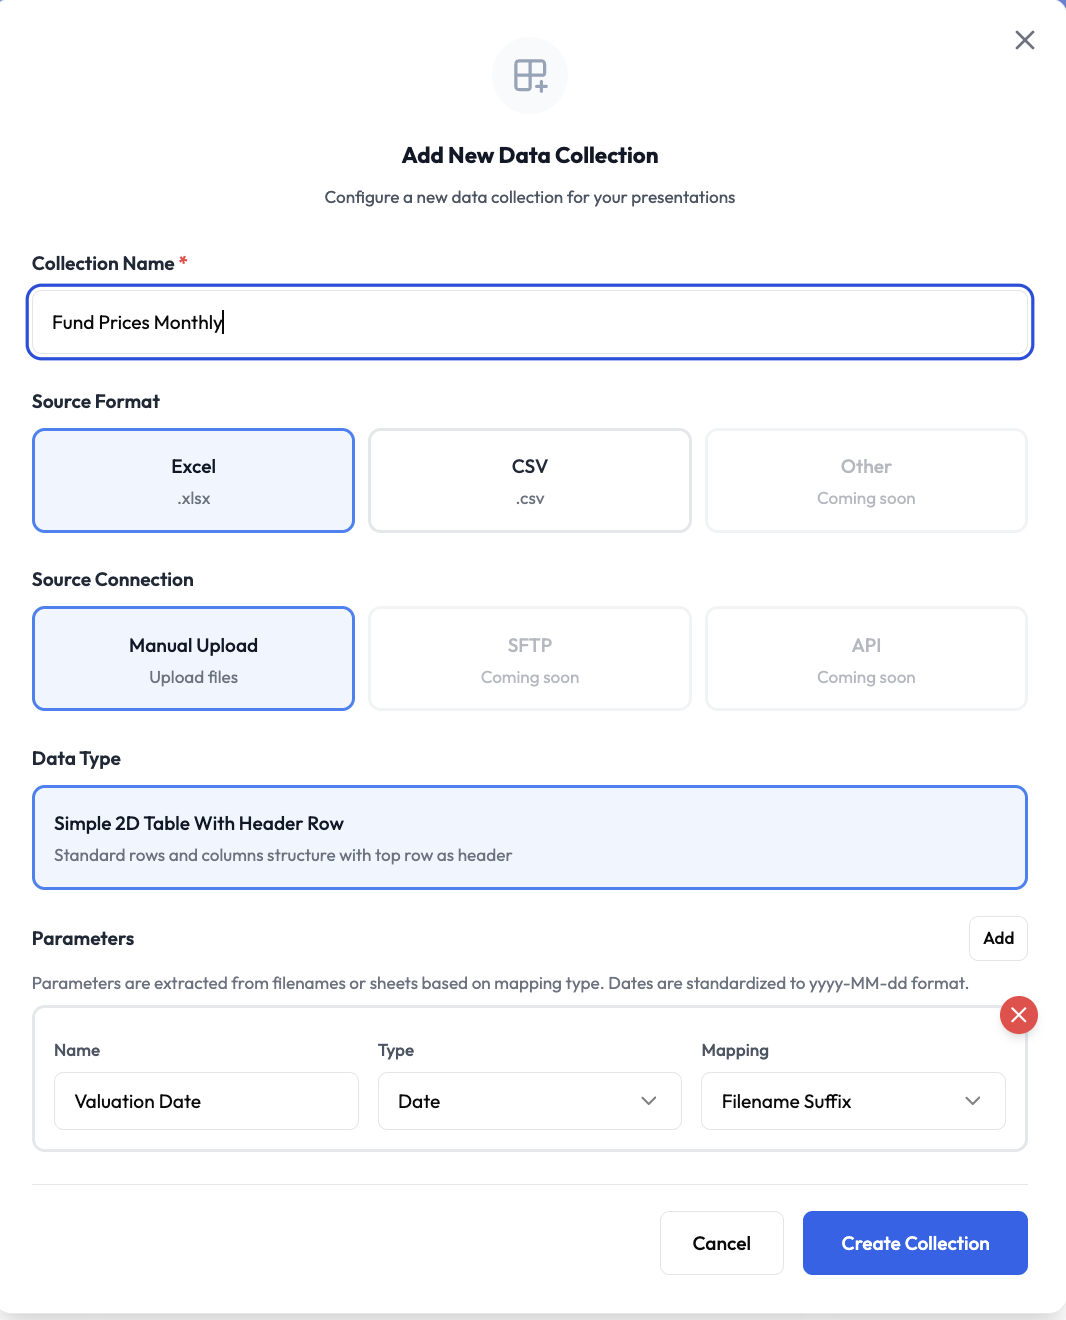Click the Valuation Date name field
This screenshot has width=1066, height=1320.
(x=205, y=1101)
